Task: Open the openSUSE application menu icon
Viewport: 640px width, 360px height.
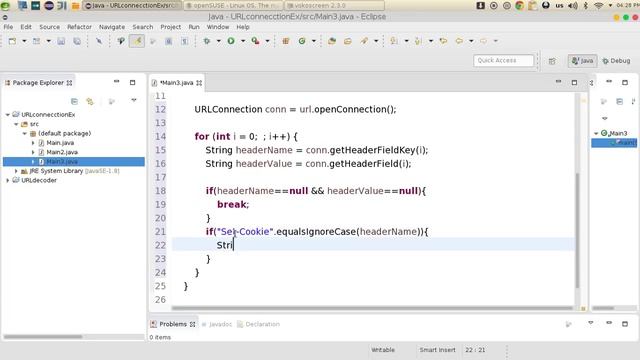Action: click(x=5, y=5)
